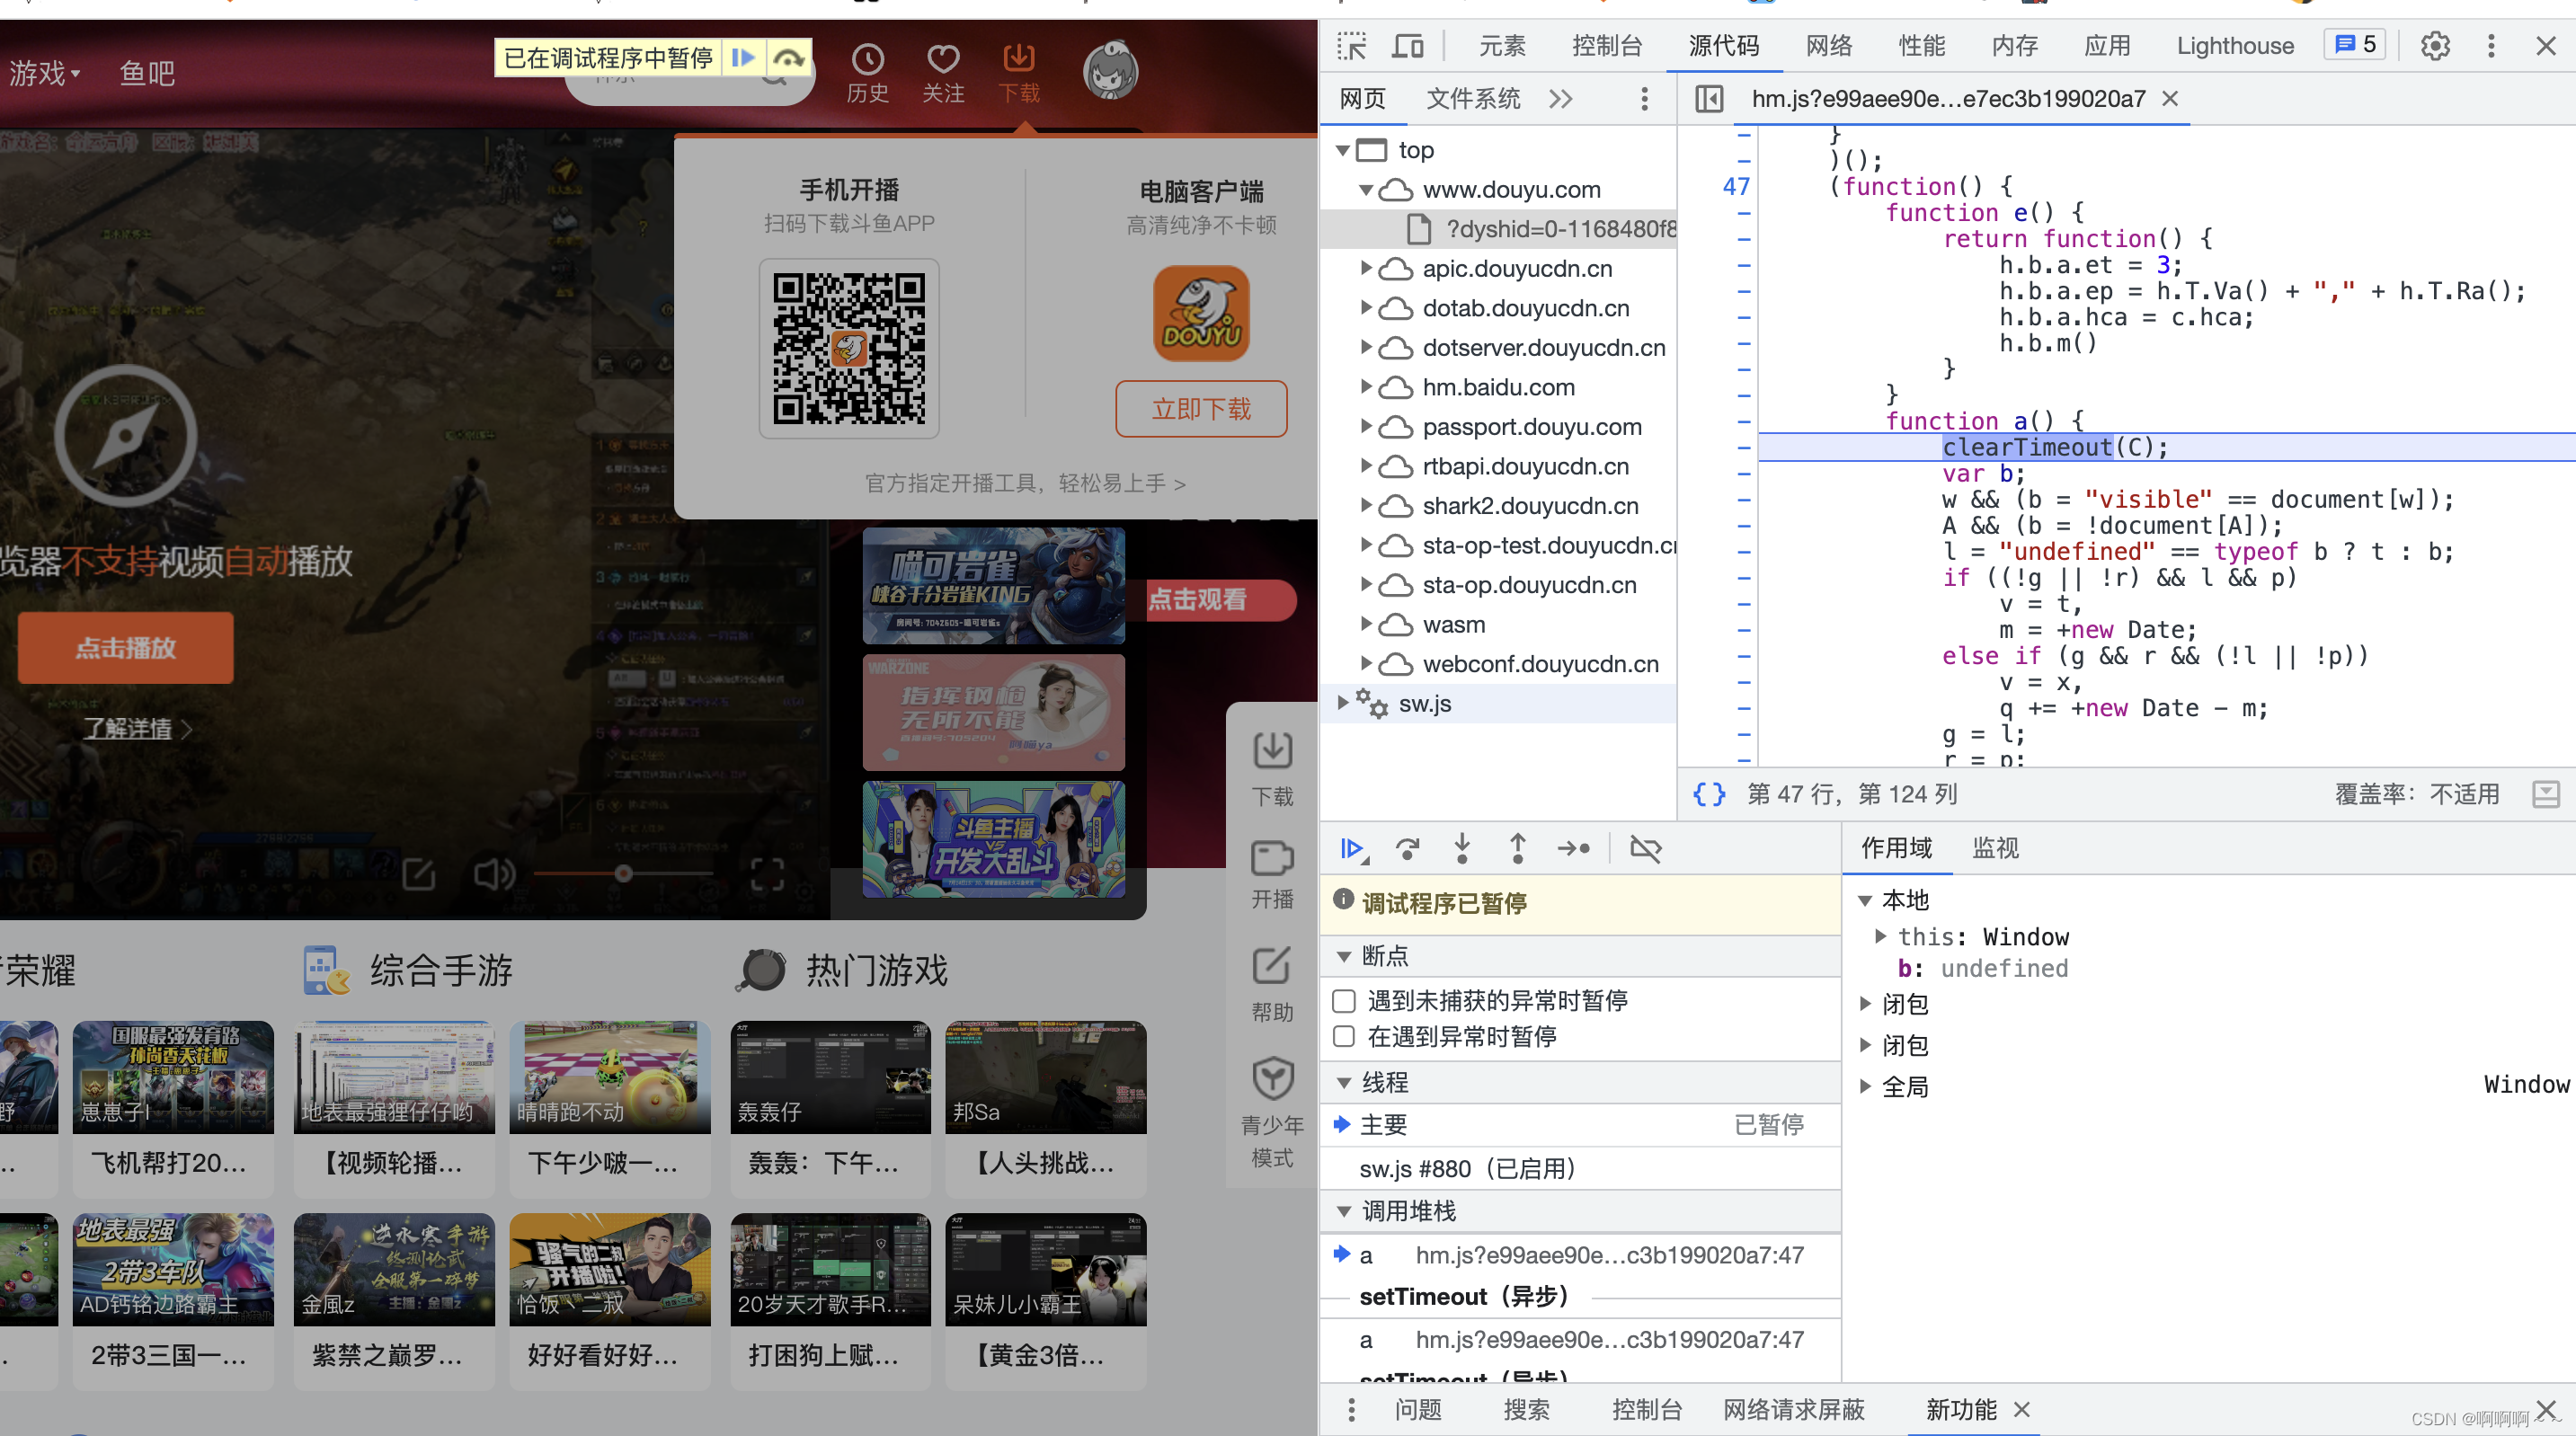Toggle the file navigator sidebar icon
The width and height of the screenshot is (2576, 1436).
(x=1709, y=99)
